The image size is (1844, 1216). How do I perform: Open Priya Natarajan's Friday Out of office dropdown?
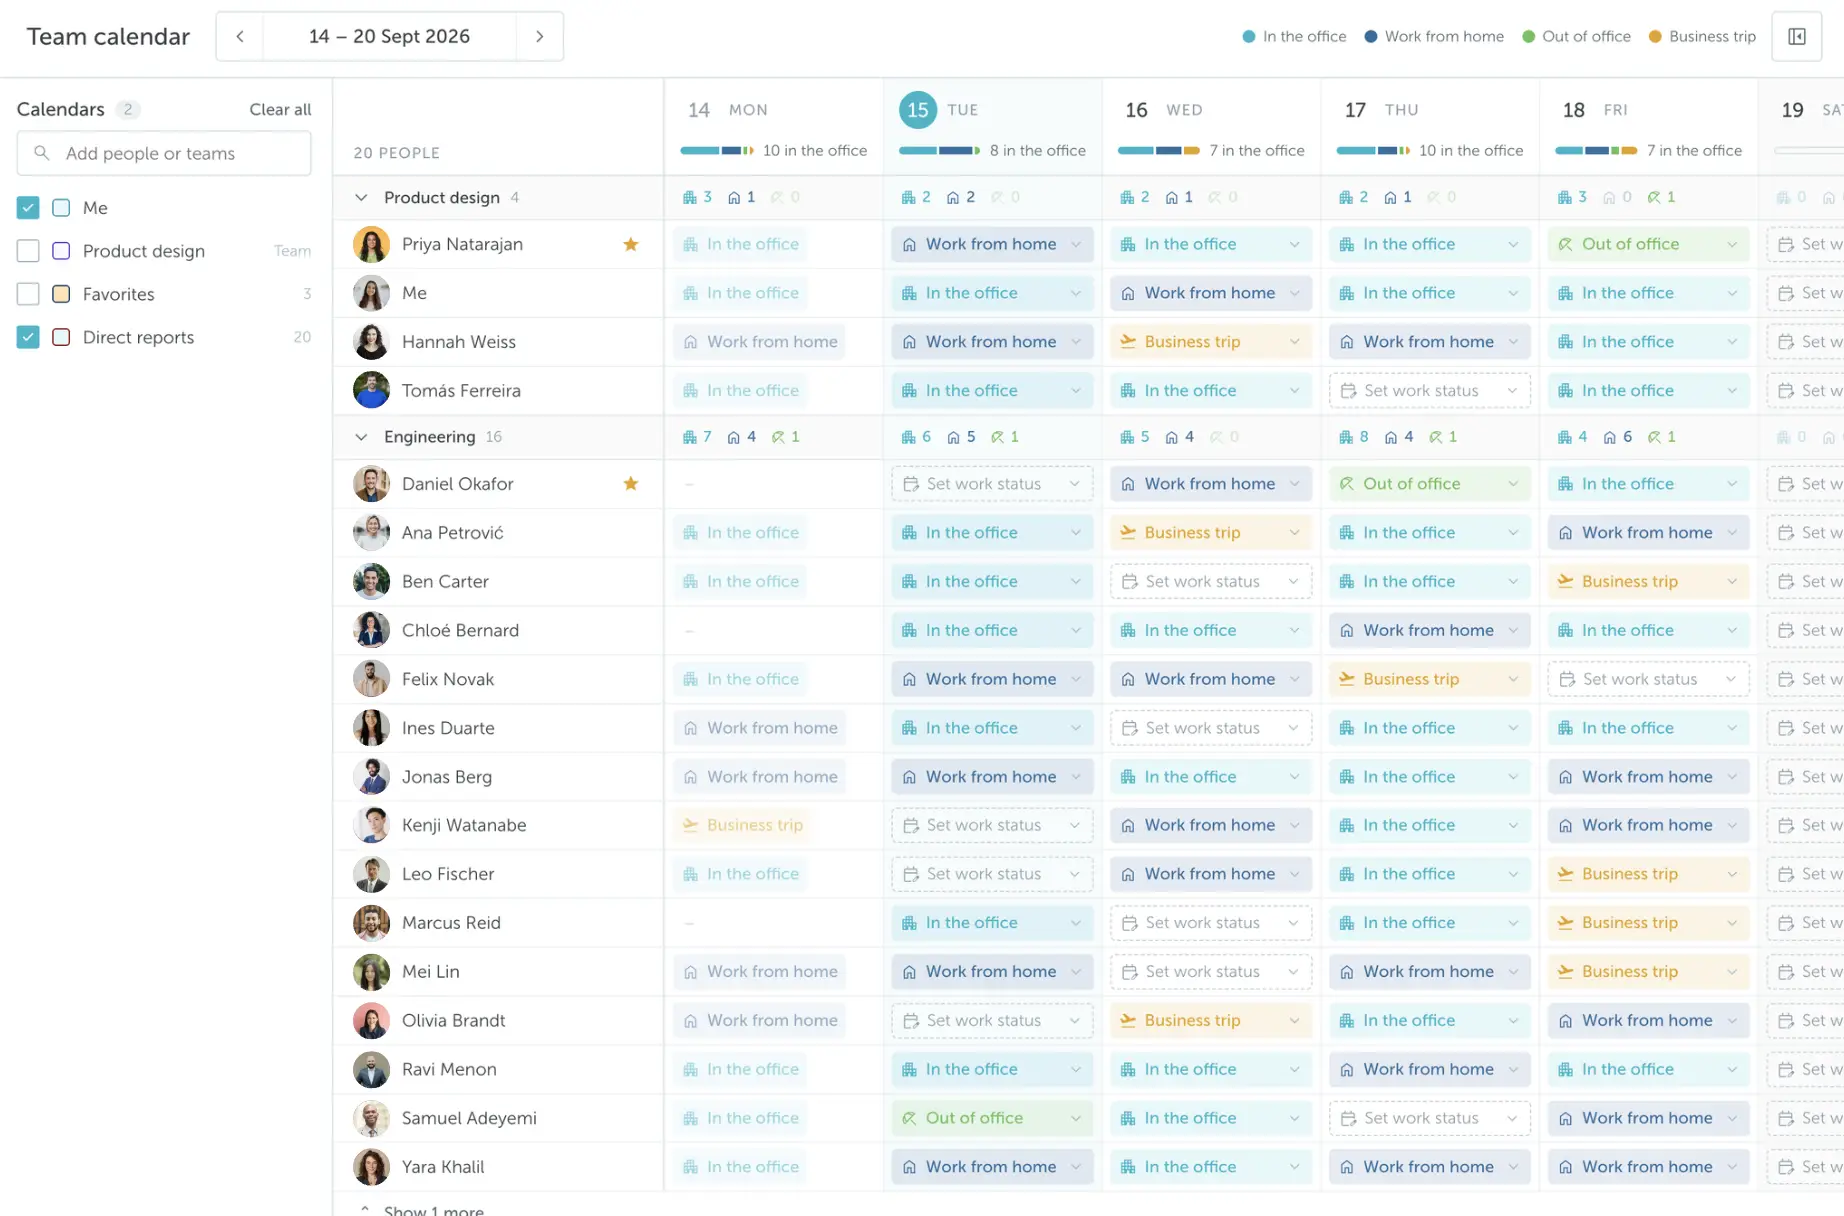coord(1648,244)
